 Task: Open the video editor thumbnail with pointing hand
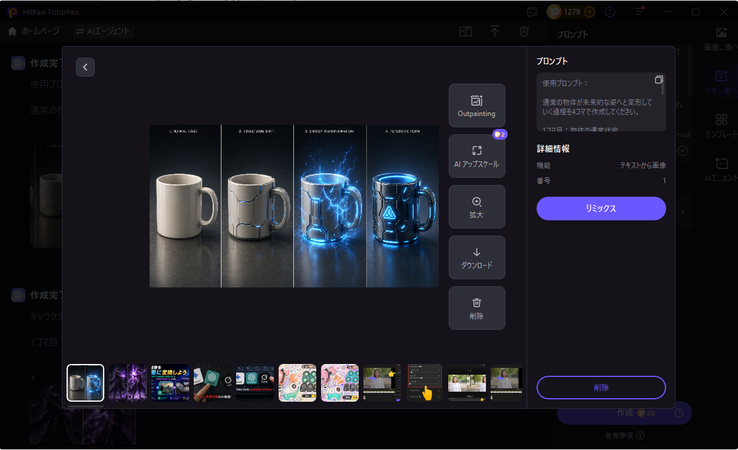point(382,383)
